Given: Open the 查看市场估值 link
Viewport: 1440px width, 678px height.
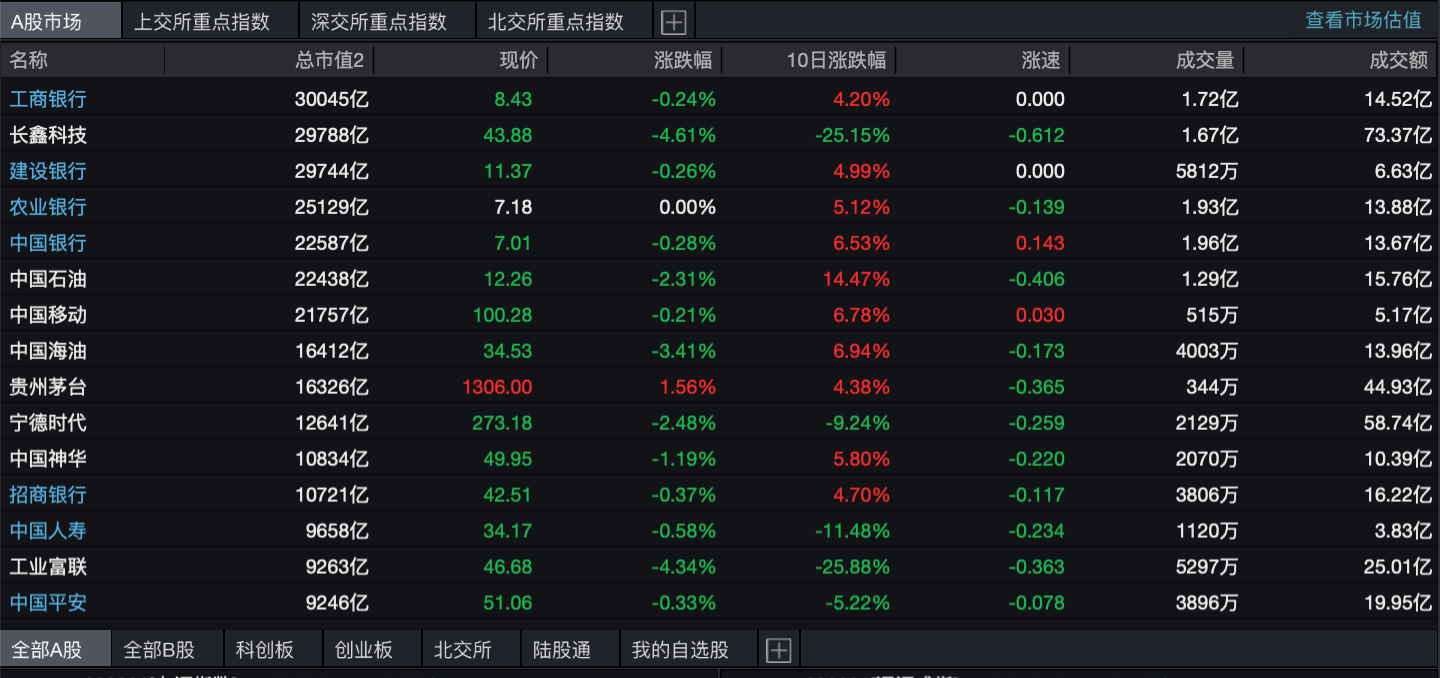Looking at the screenshot, I should coord(1363,20).
